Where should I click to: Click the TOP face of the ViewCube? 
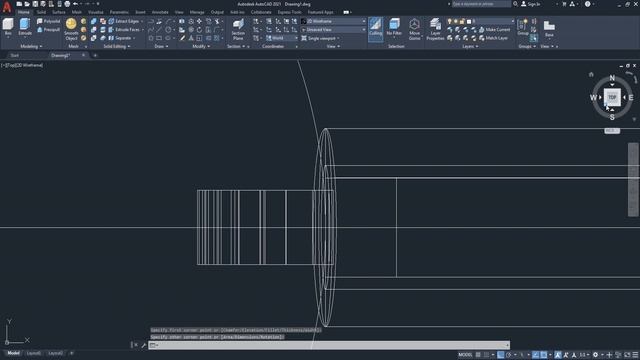click(x=612, y=97)
